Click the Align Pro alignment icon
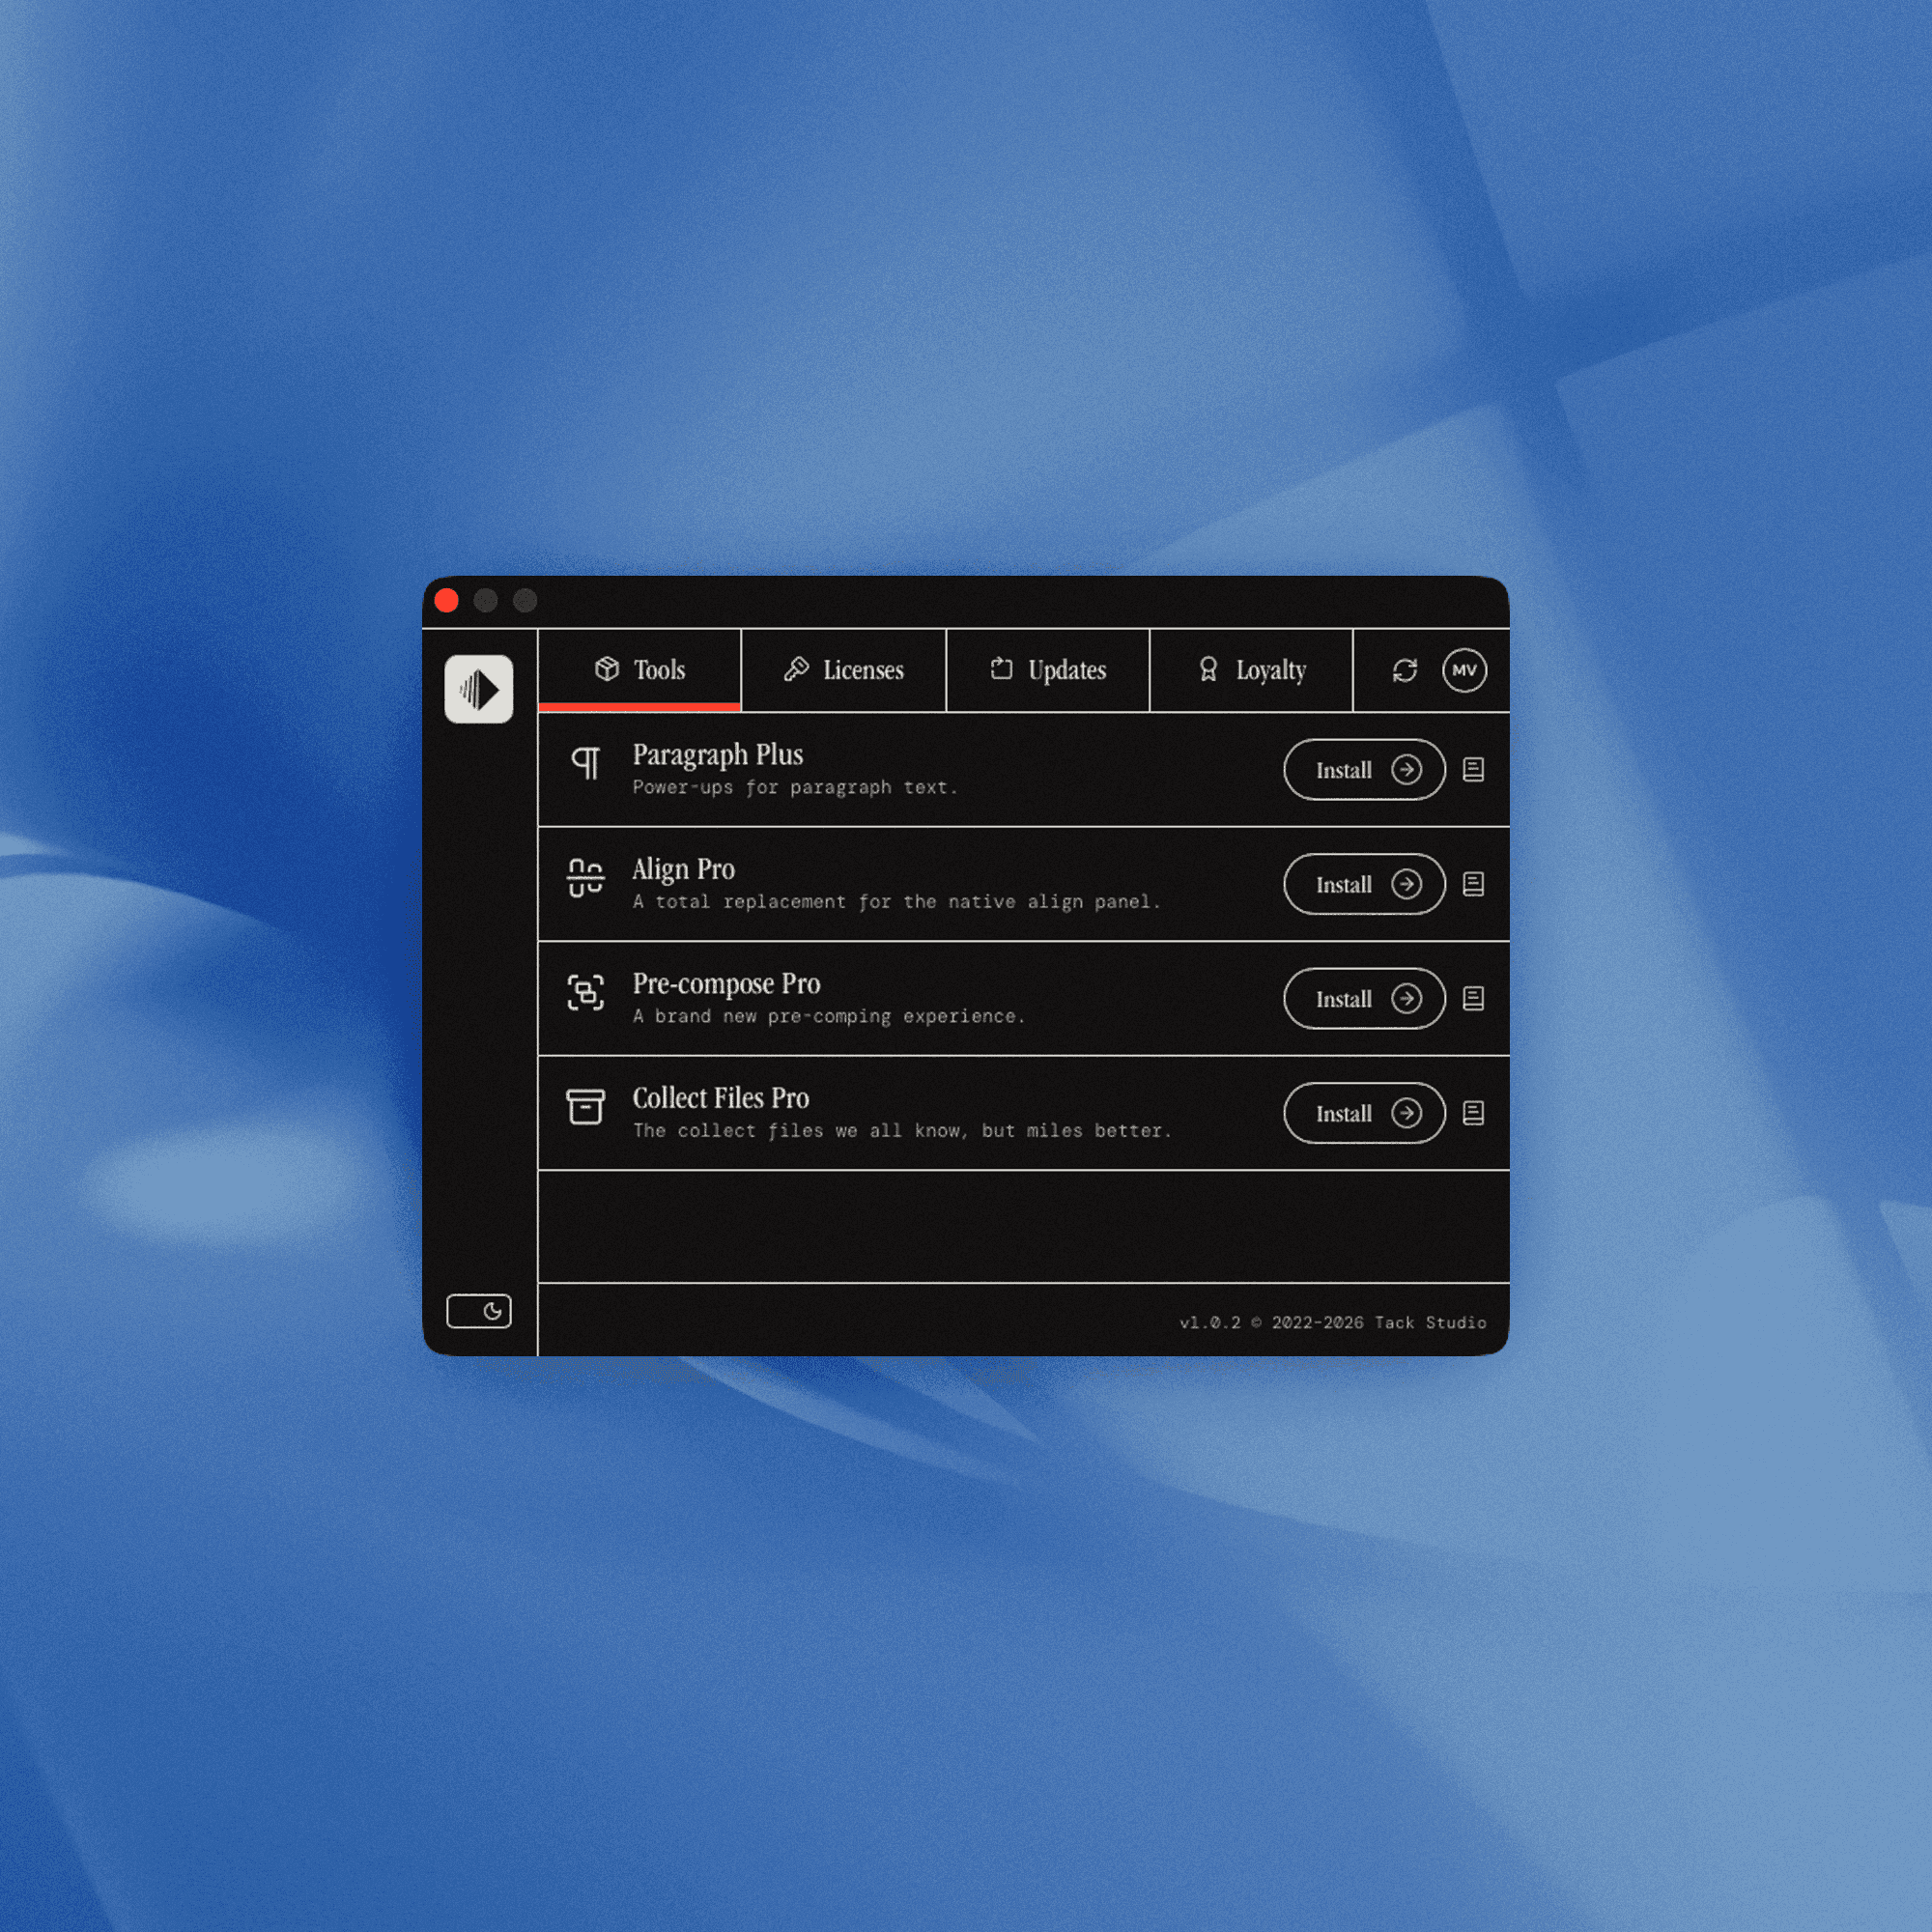Screen dimensions: 1932x1932 (586, 878)
